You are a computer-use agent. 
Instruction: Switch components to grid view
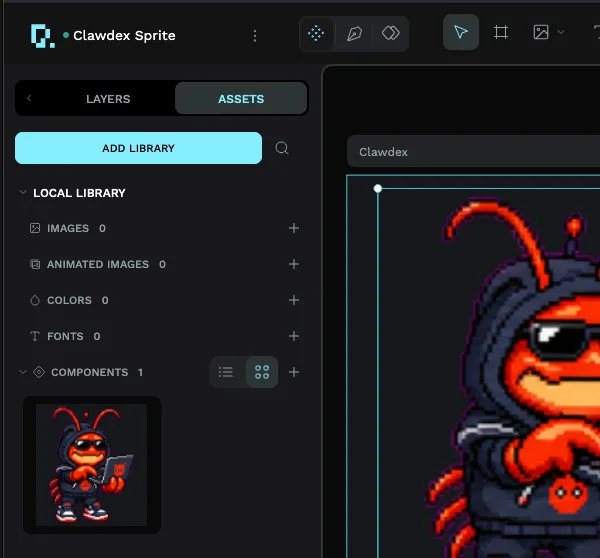click(262, 372)
